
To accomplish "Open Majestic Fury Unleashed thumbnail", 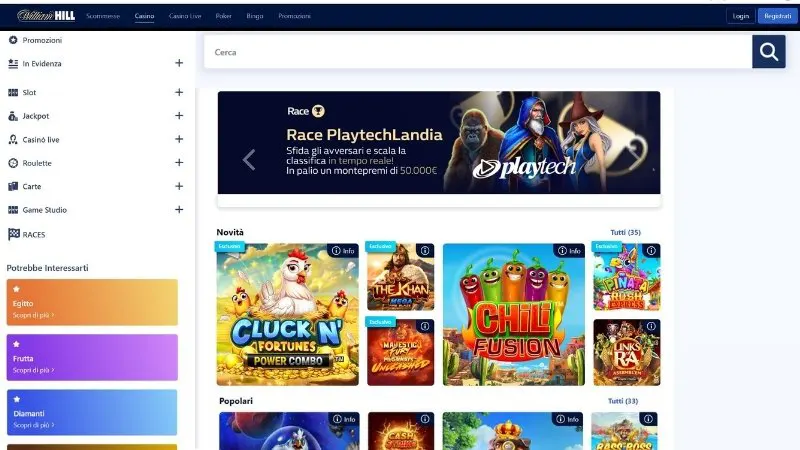I will 401,352.
